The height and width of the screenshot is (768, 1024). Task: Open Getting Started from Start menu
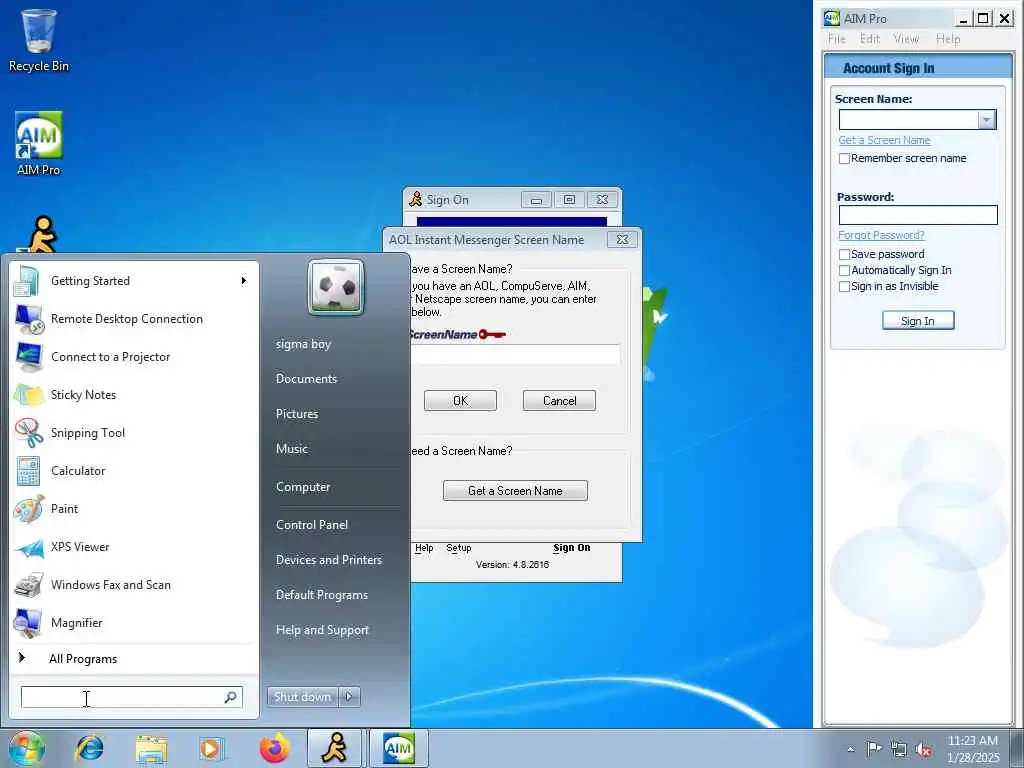pos(134,281)
